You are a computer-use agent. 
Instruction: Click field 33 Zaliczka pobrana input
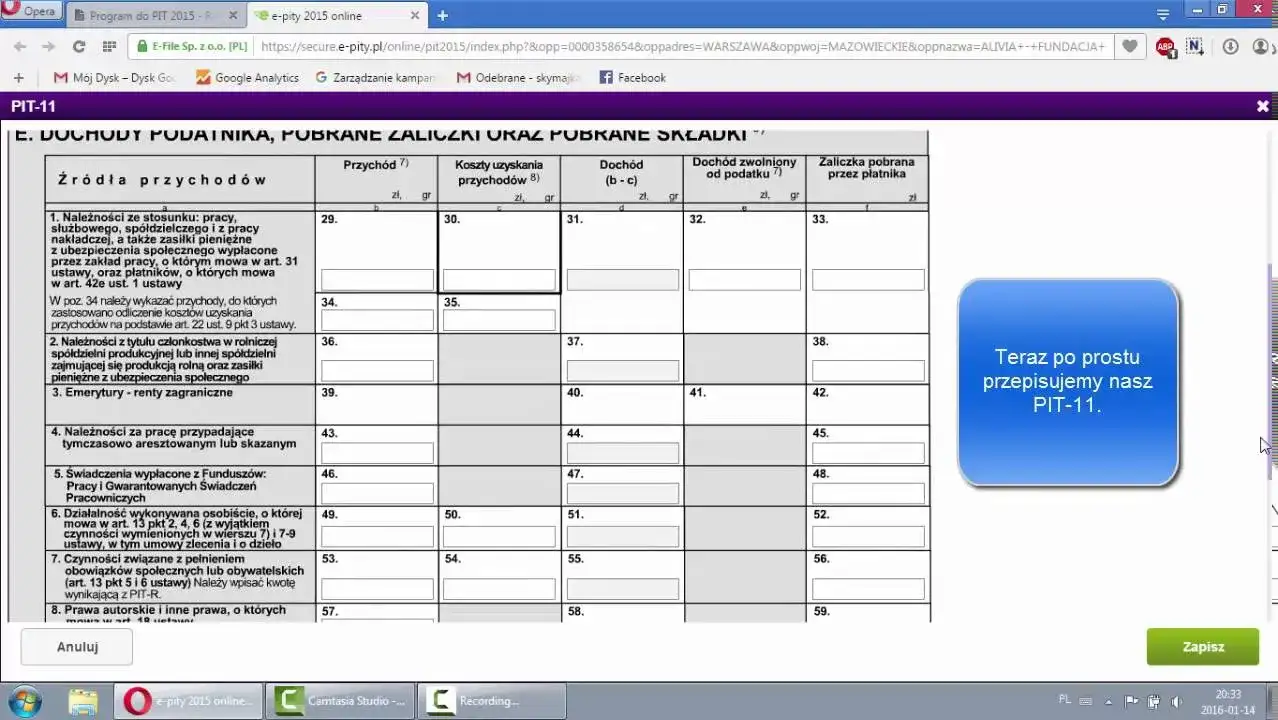(x=867, y=280)
